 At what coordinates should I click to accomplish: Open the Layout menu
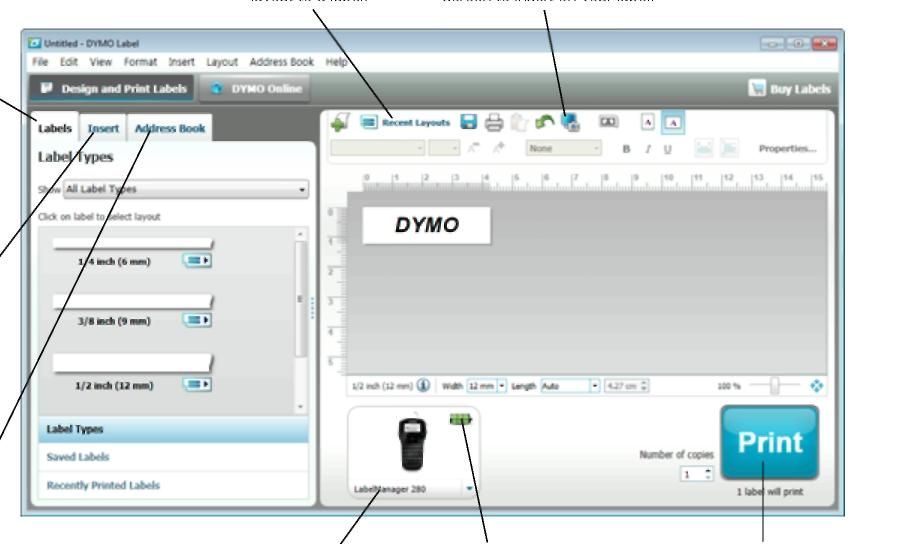click(x=222, y=62)
